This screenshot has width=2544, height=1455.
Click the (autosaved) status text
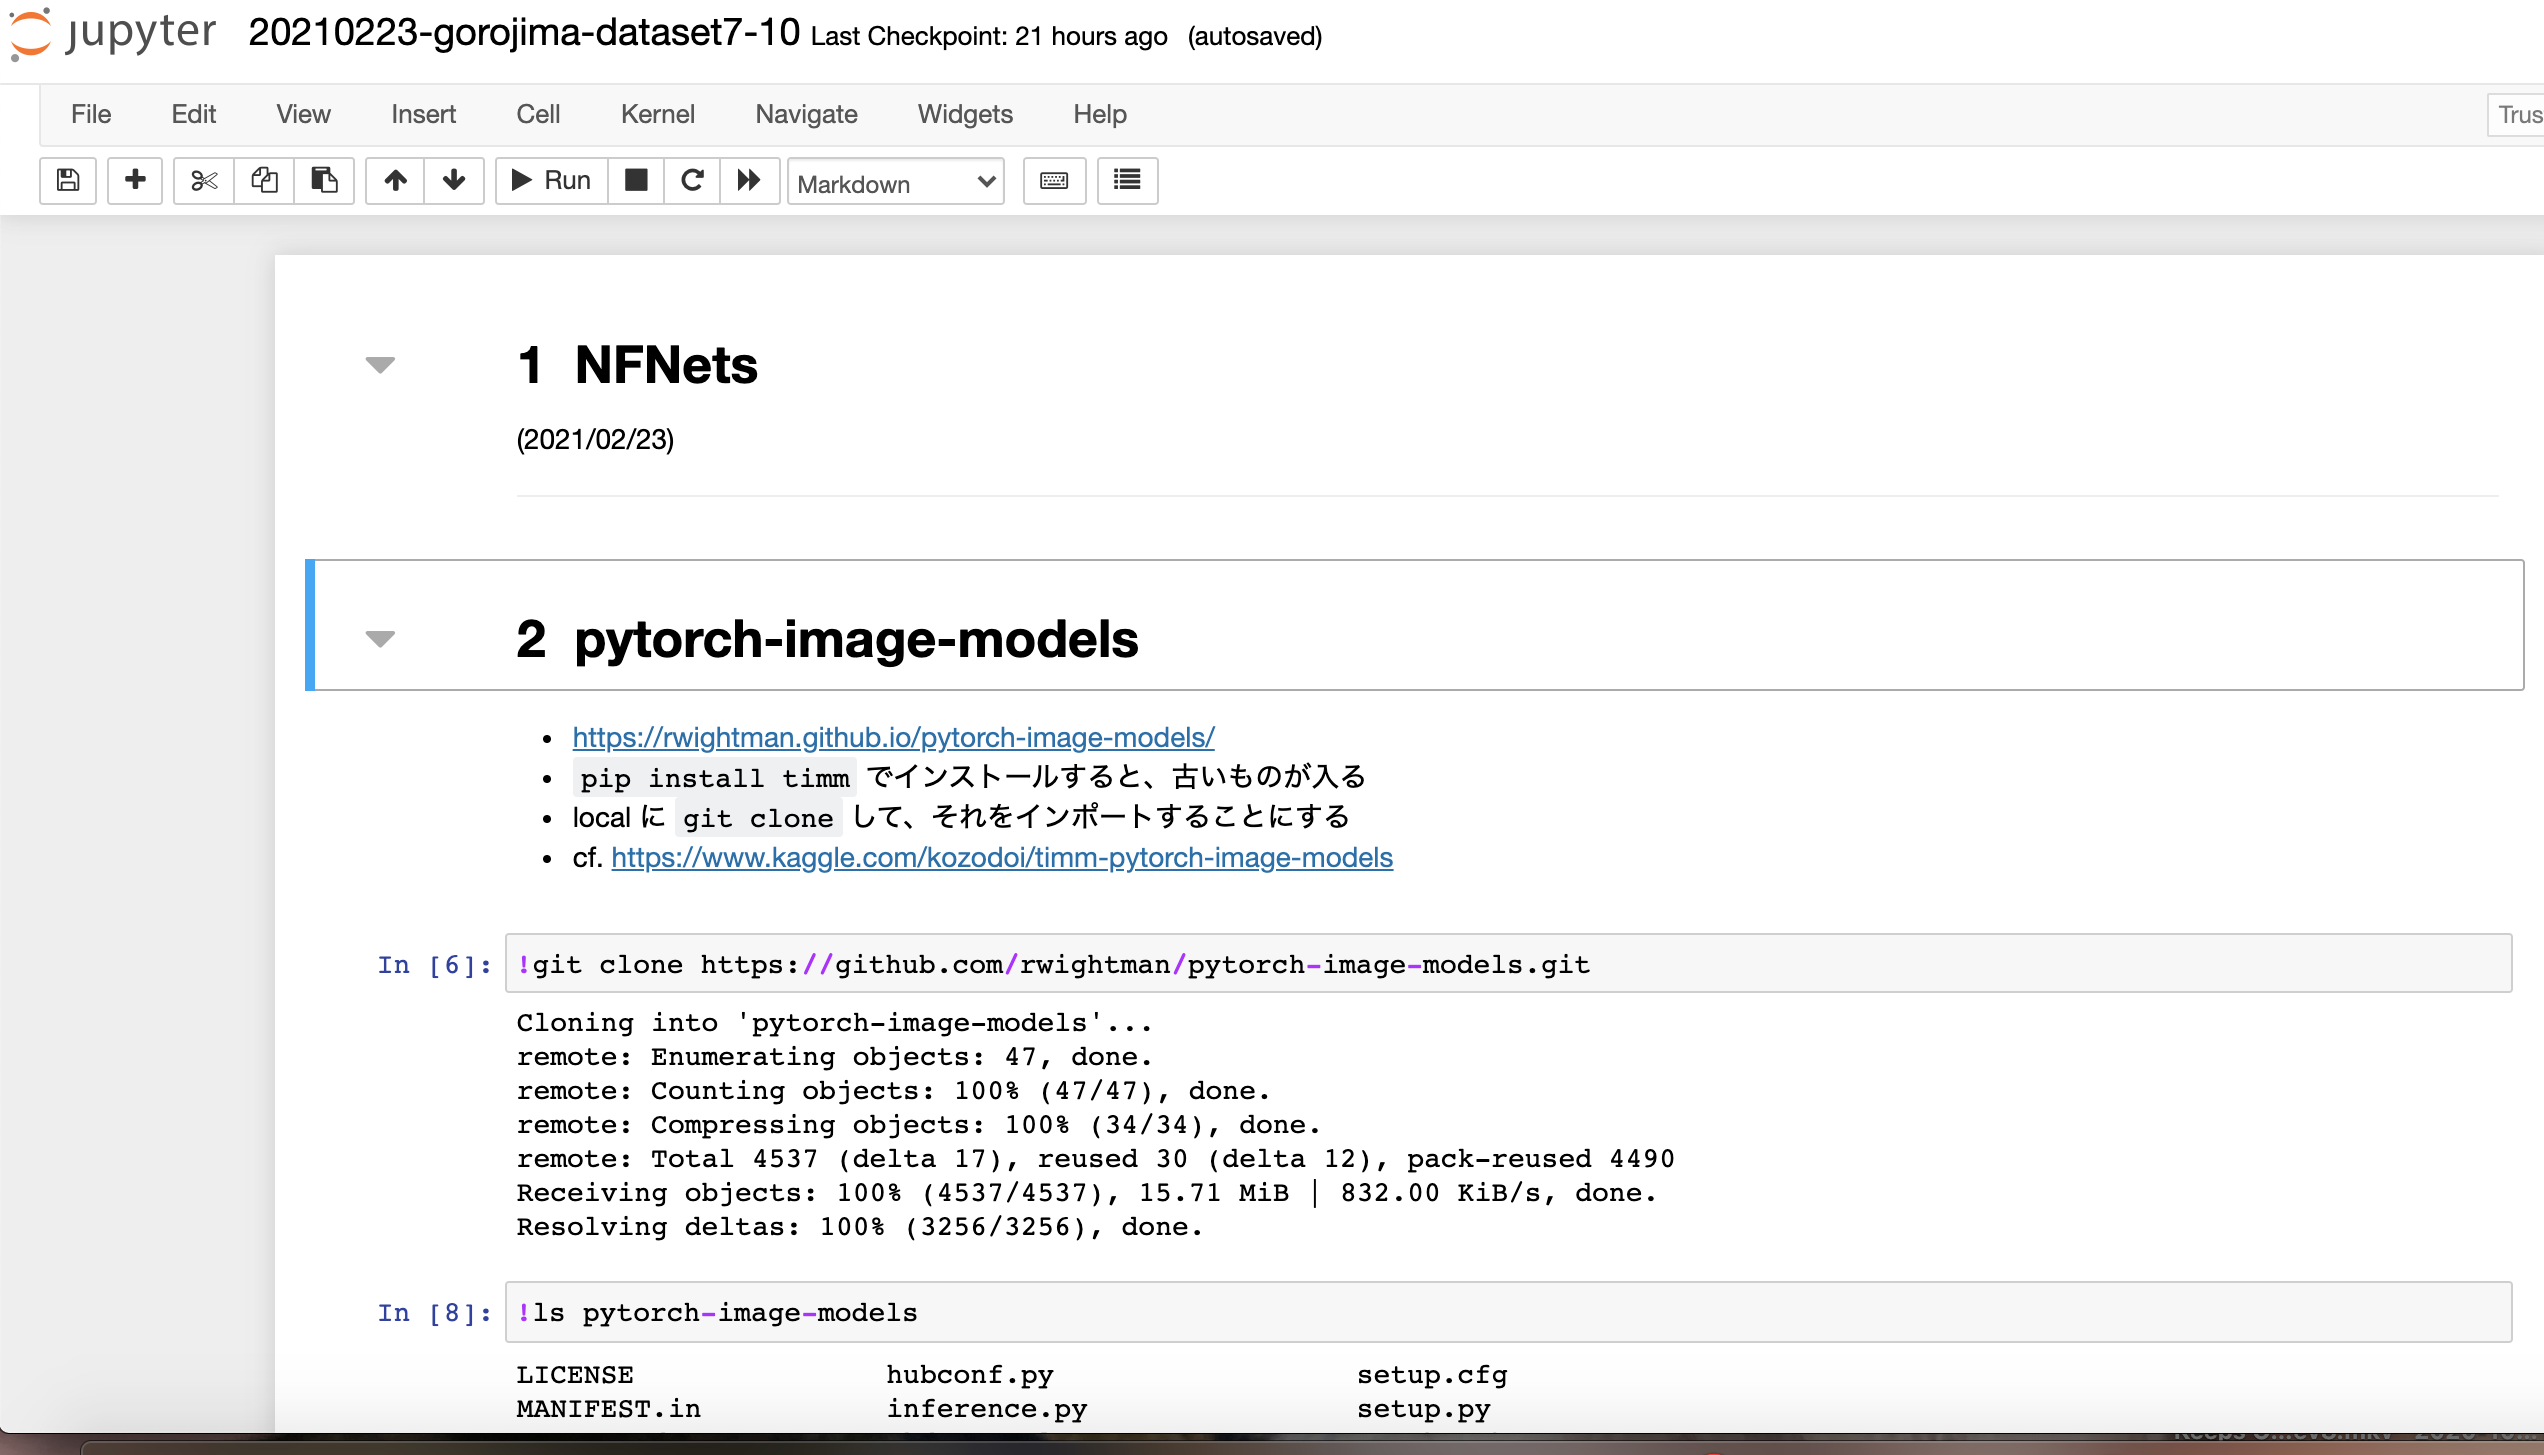(x=1255, y=36)
